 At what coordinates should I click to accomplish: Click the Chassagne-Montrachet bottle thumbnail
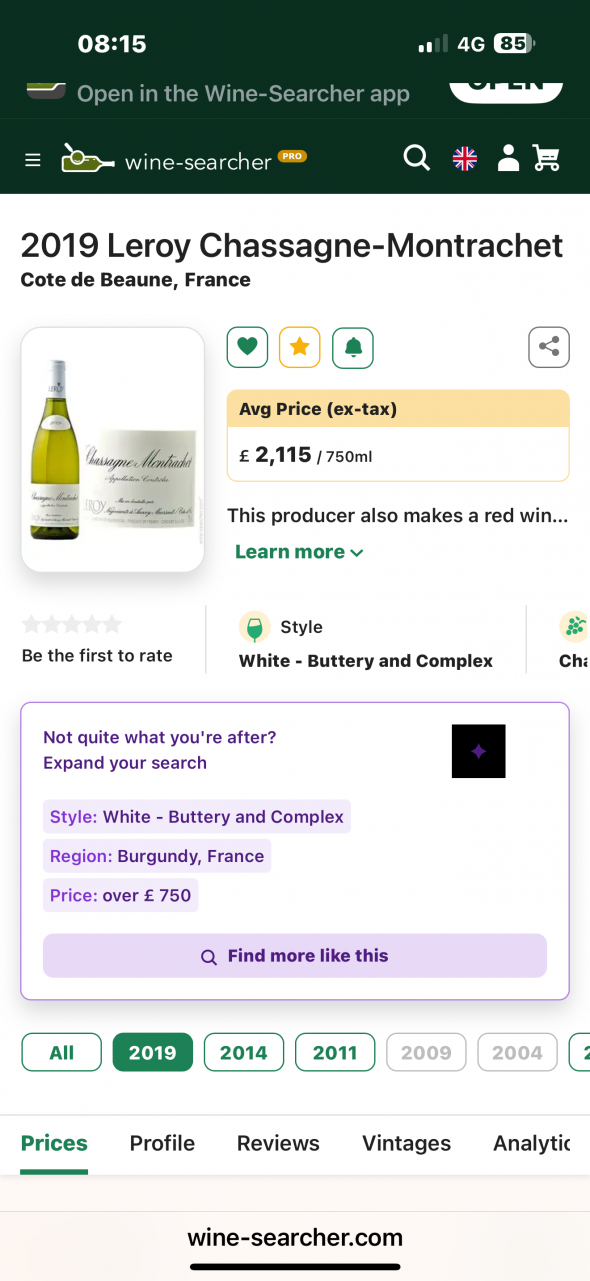pyautogui.click(x=112, y=450)
